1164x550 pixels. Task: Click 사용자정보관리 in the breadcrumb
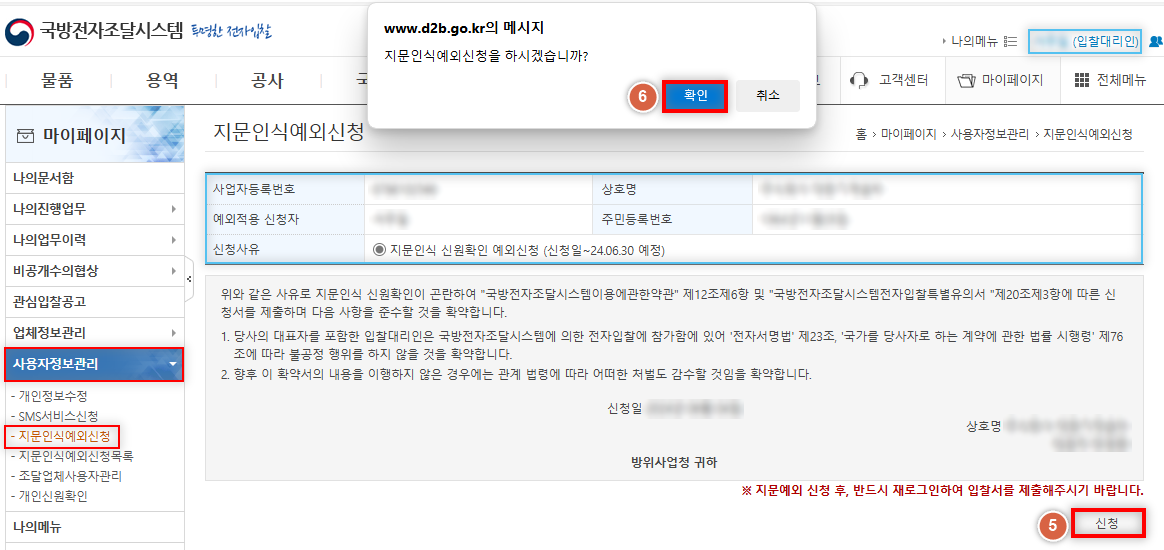pos(990,134)
